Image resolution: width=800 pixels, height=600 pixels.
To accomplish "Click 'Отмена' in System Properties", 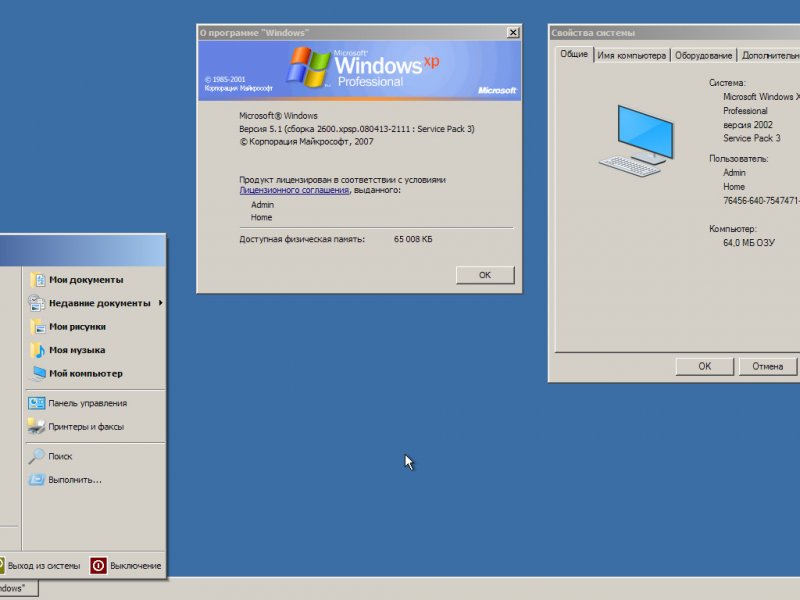I will tap(768, 366).
